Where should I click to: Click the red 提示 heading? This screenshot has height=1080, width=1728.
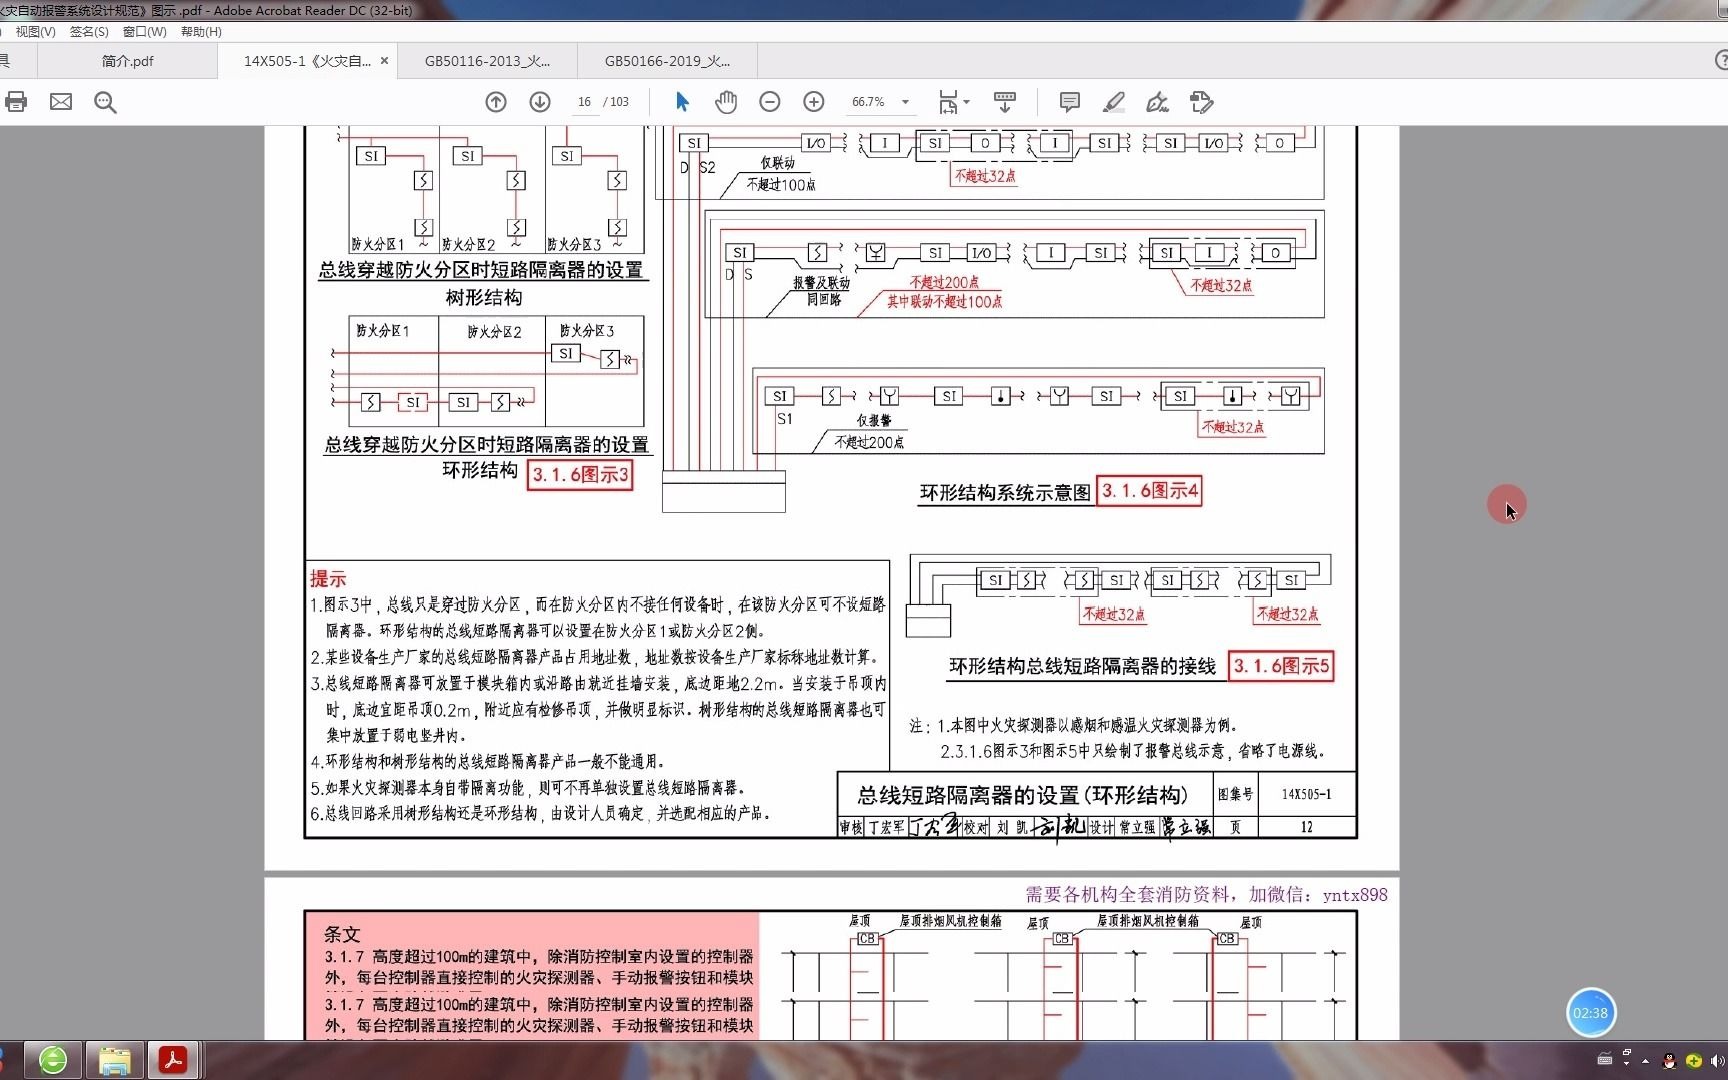click(x=328, y=579)
